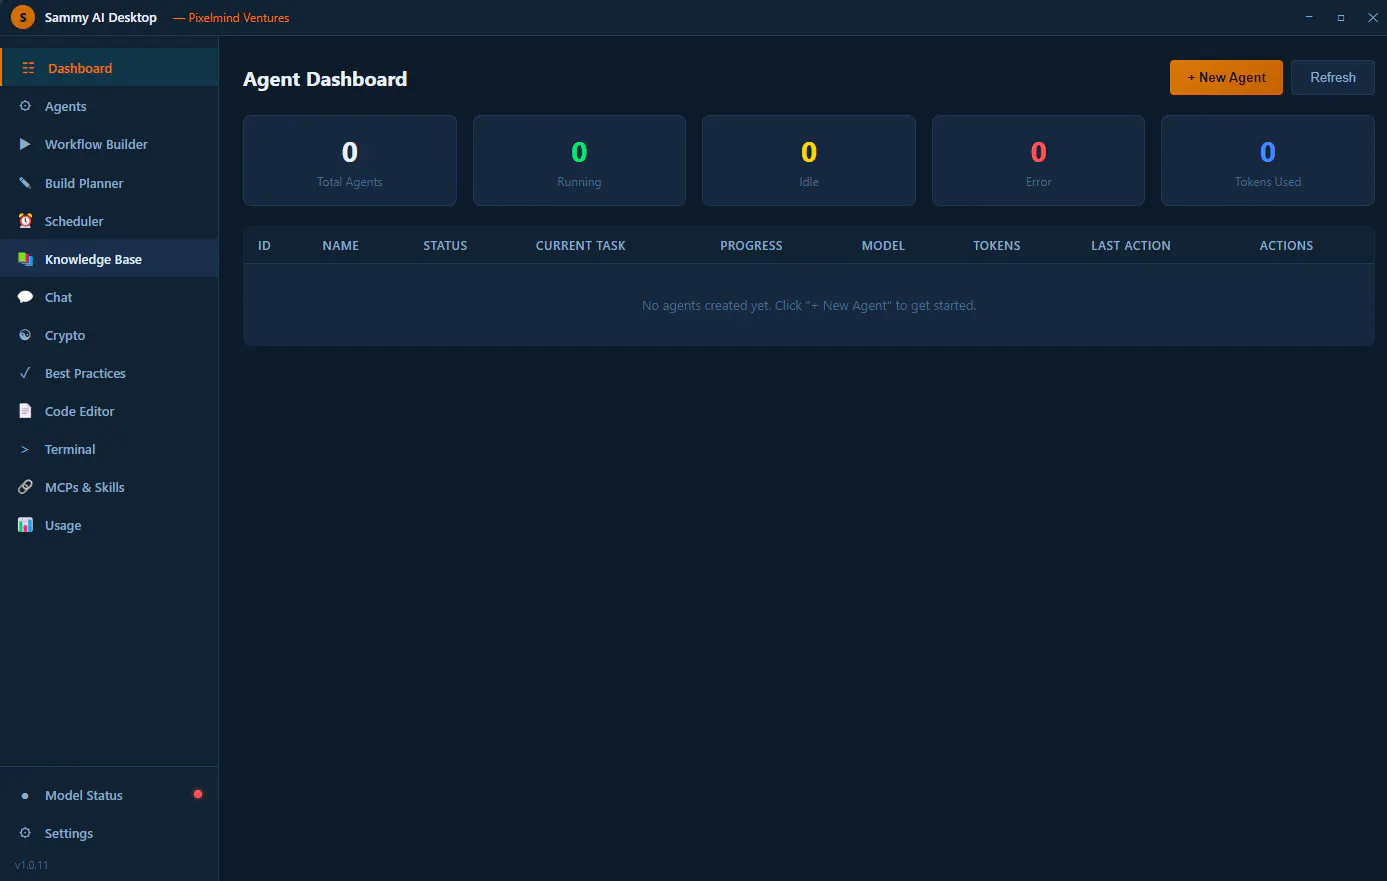Click the Knowledge Base books icon
Screen dimensions: 1387x881
(25, 259)
